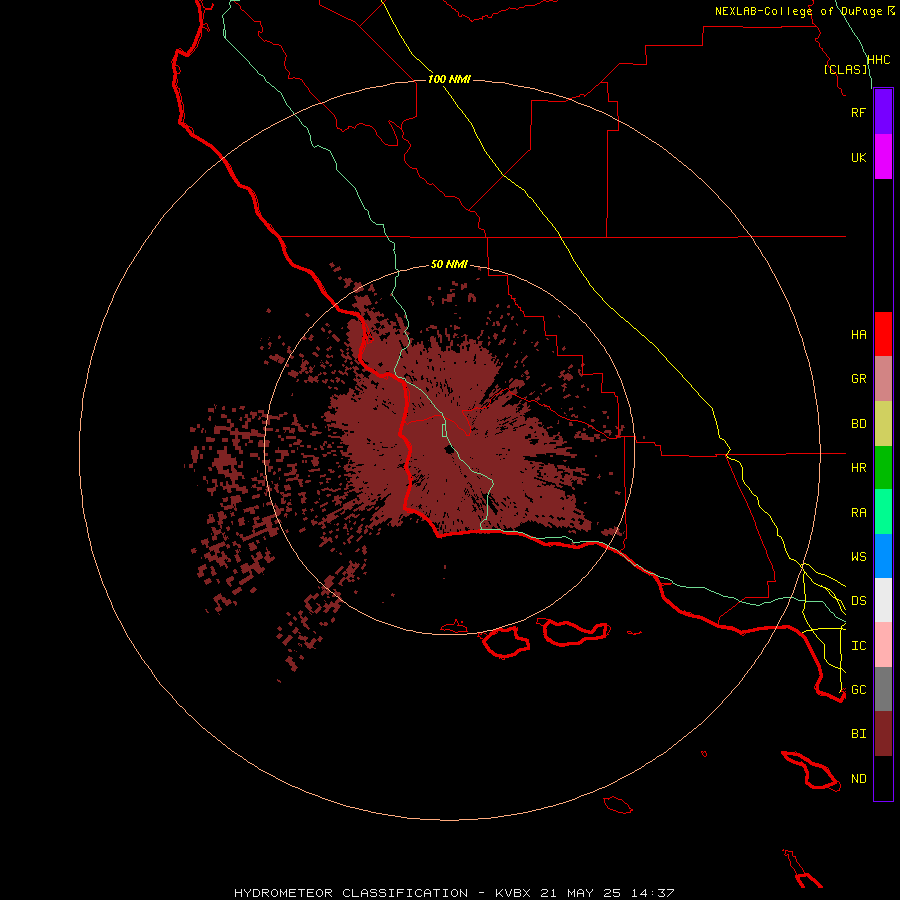Click the UK magenta legend swatch
Screen dimensions: 900x900
pyautogui.click(x=883, y=157)
